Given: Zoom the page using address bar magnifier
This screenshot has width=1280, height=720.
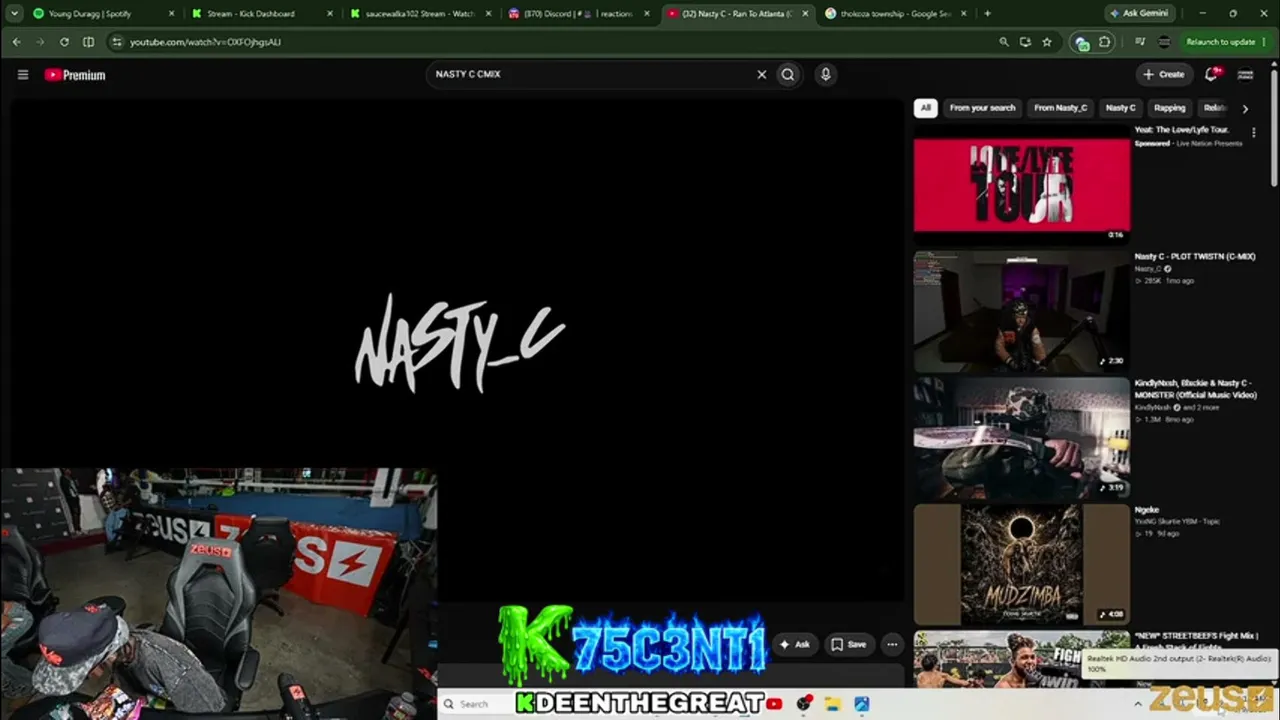Looking at the screenshot, I should (1004, 42).
